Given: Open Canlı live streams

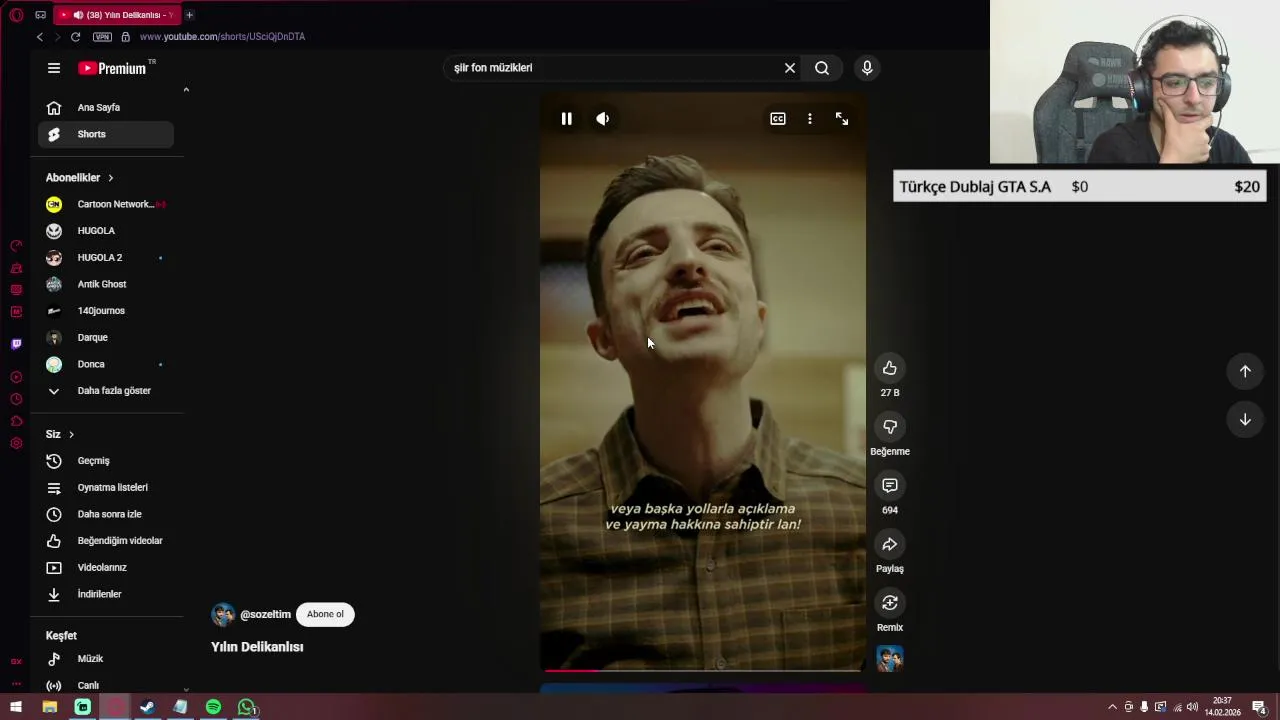Looking at the screenshot, I should 105,685.
